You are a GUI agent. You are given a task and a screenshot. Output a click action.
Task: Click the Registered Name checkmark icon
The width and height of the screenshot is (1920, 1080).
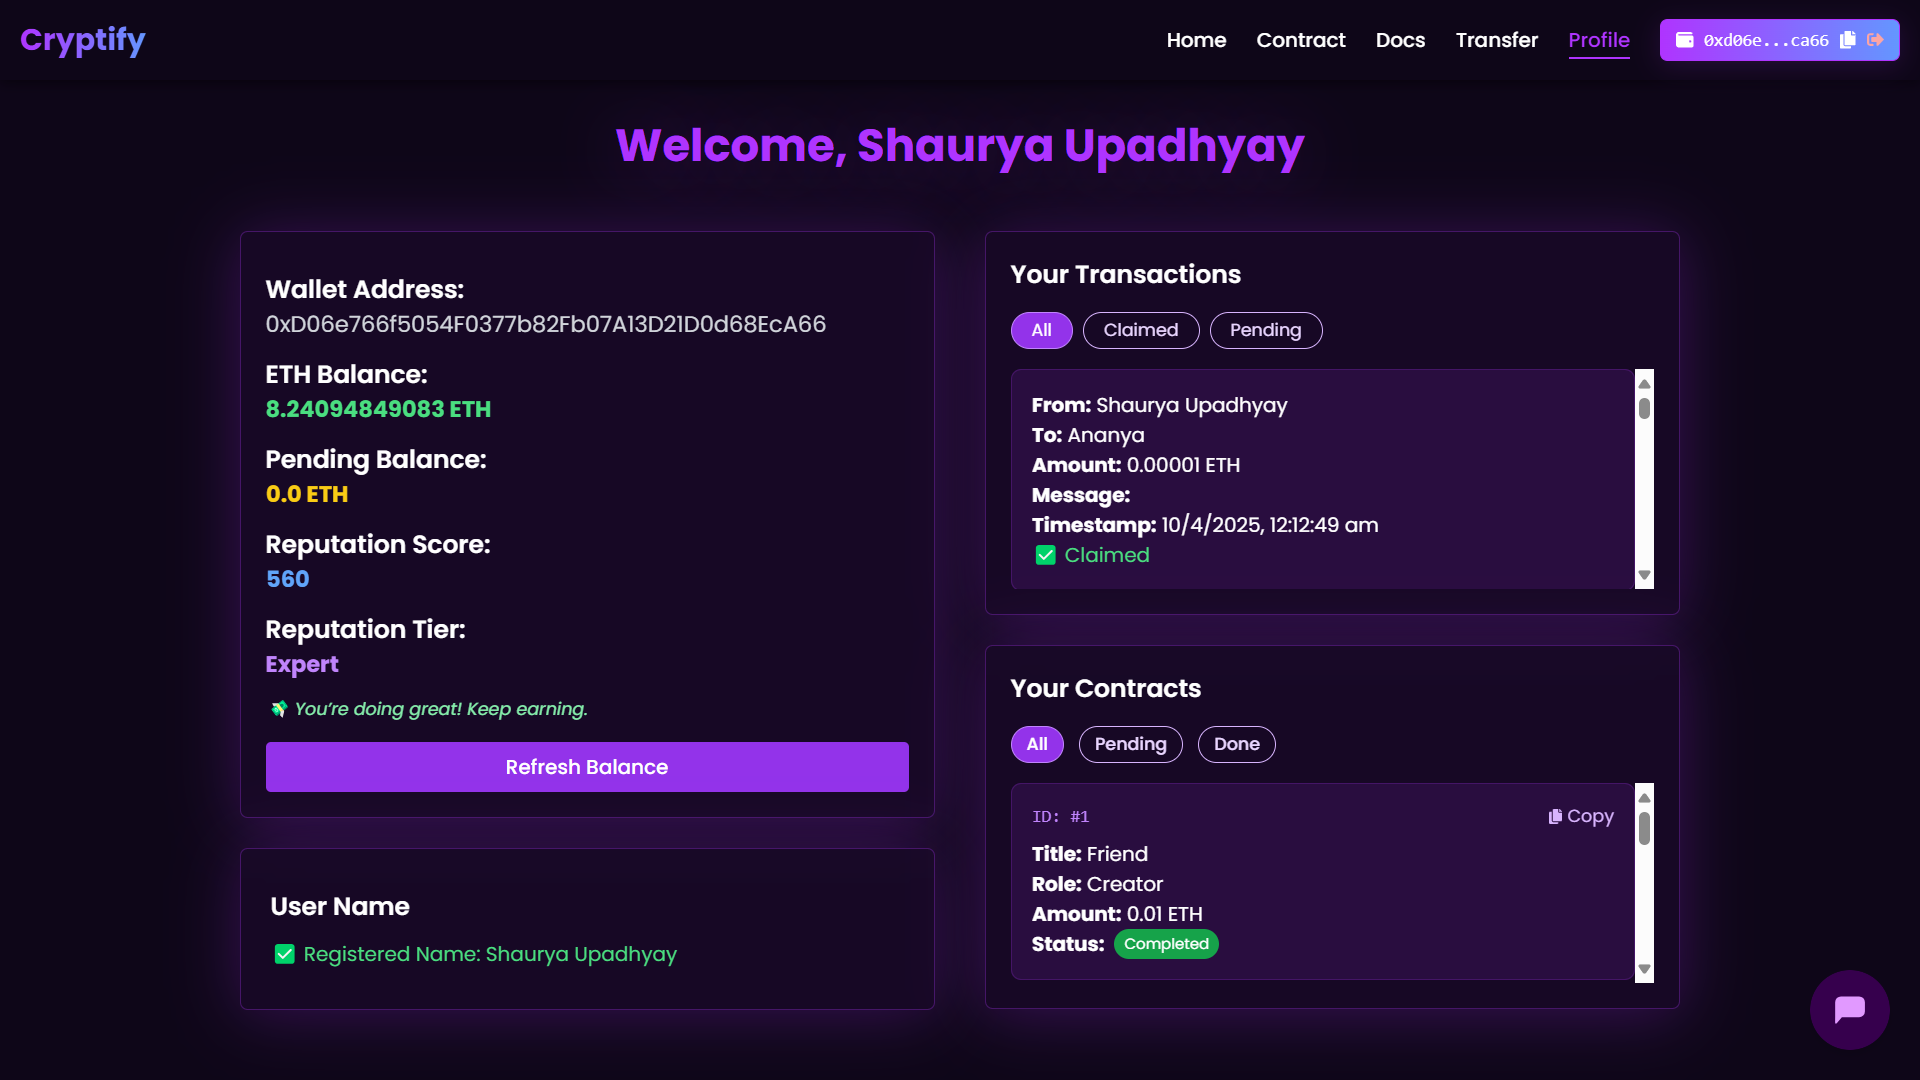point(285,954)
